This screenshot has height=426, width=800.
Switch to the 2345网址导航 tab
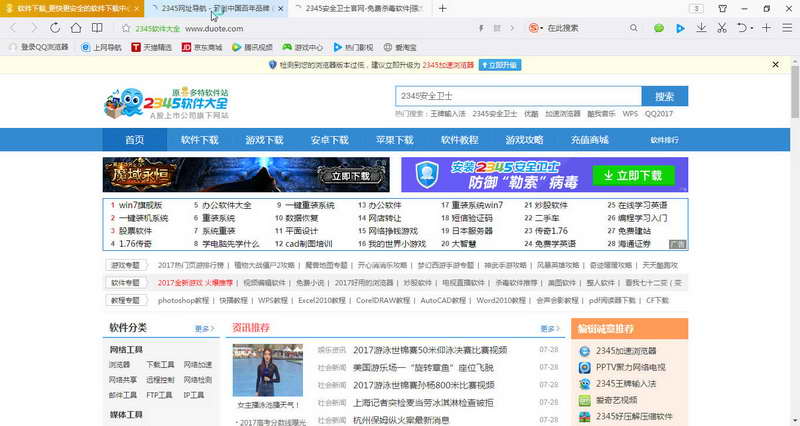click(x=216, y=9)
